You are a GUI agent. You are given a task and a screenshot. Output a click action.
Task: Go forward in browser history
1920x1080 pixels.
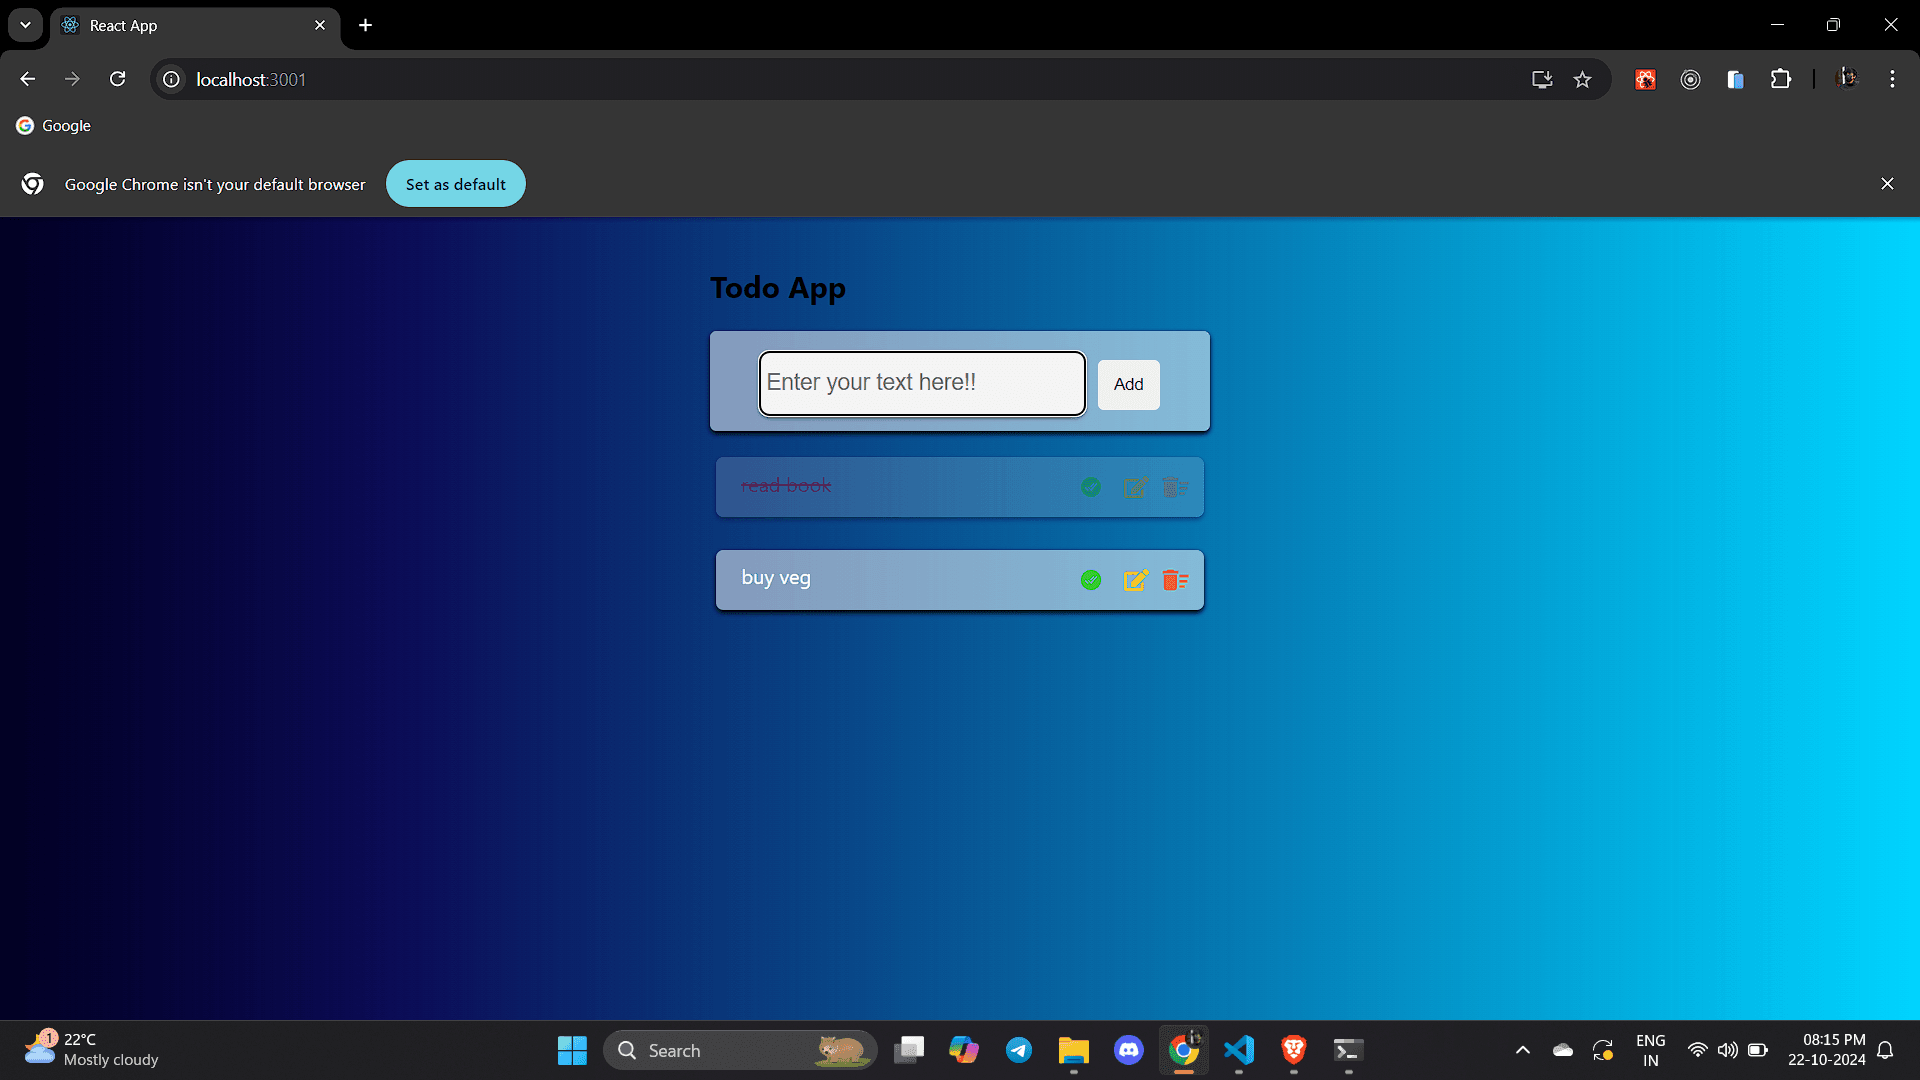pyautogui.click(x=72, y=79)
